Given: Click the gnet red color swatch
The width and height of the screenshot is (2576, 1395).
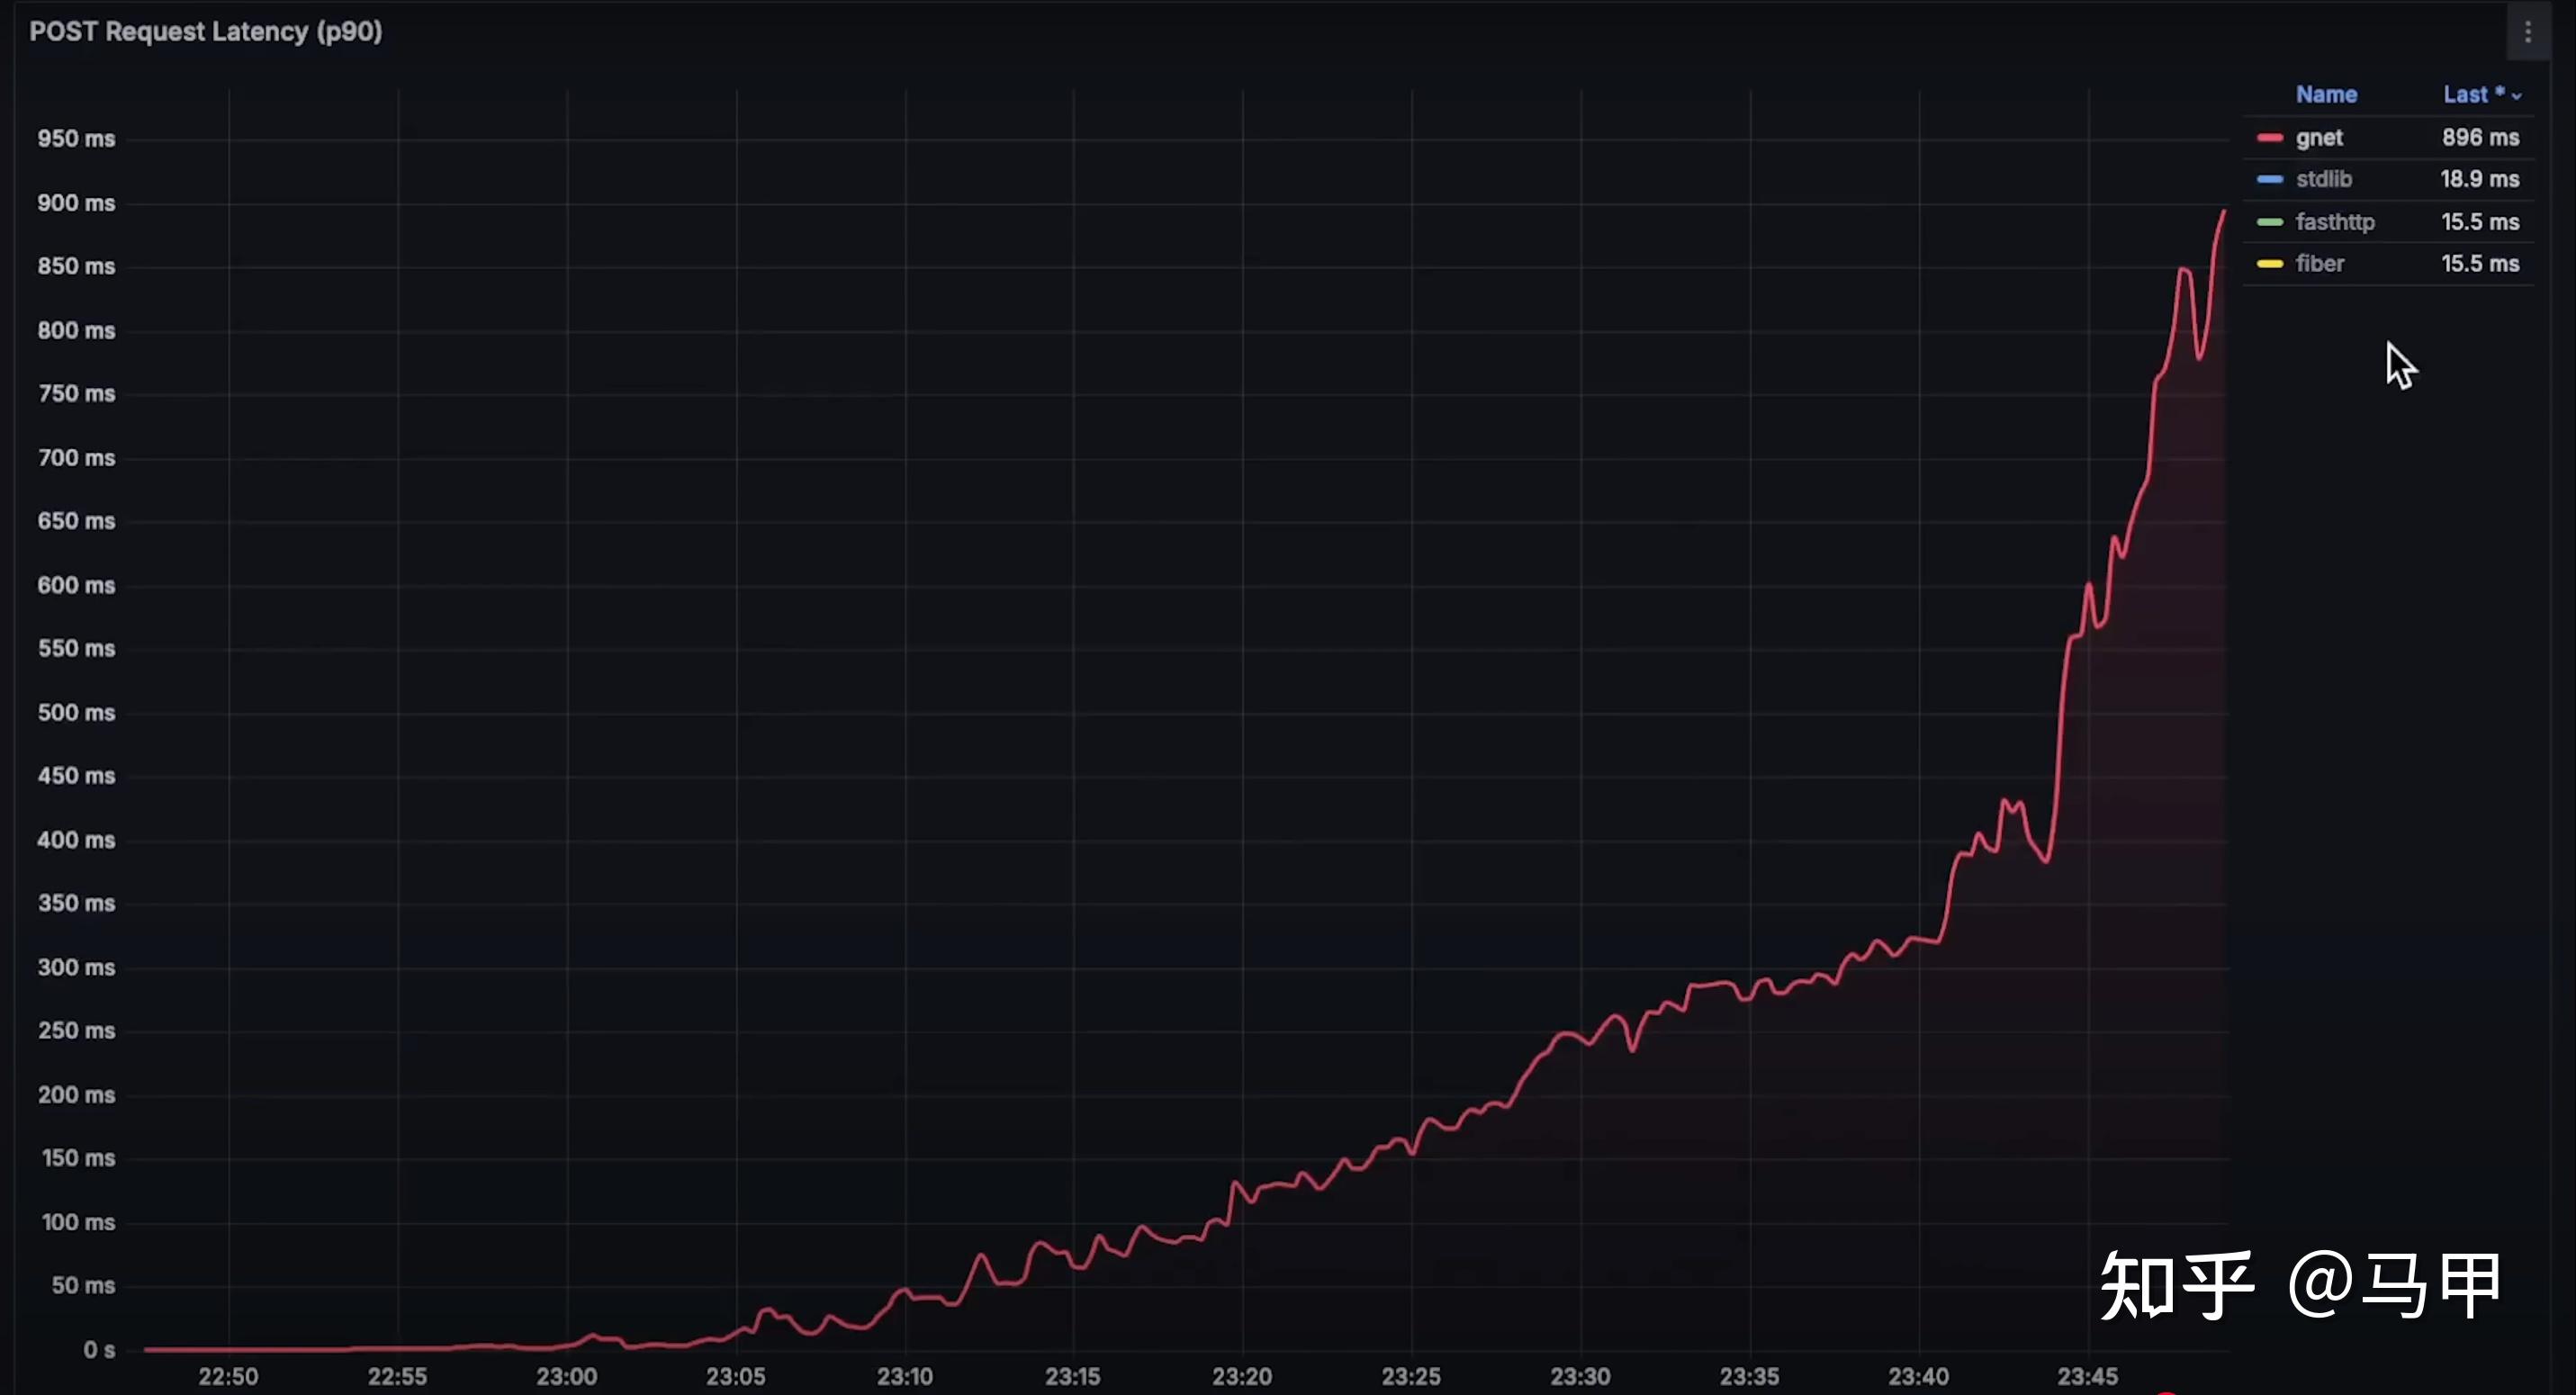Looking at the screenshot, I should pyautogui.click(x=2269, y=138).
